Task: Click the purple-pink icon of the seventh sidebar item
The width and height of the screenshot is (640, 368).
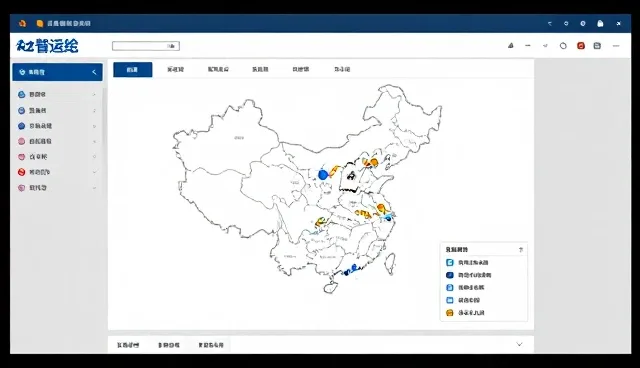Action: point(22,188)
